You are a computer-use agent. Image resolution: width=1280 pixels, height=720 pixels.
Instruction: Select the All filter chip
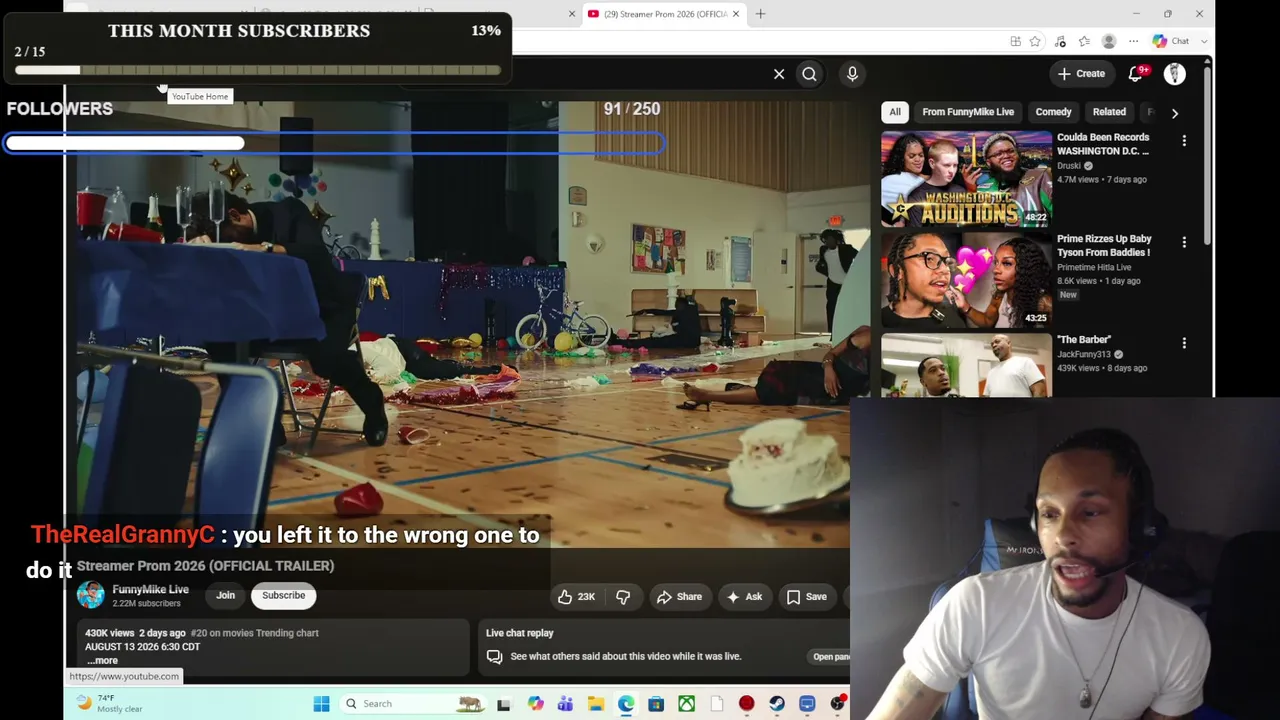(x=895, y=112)
